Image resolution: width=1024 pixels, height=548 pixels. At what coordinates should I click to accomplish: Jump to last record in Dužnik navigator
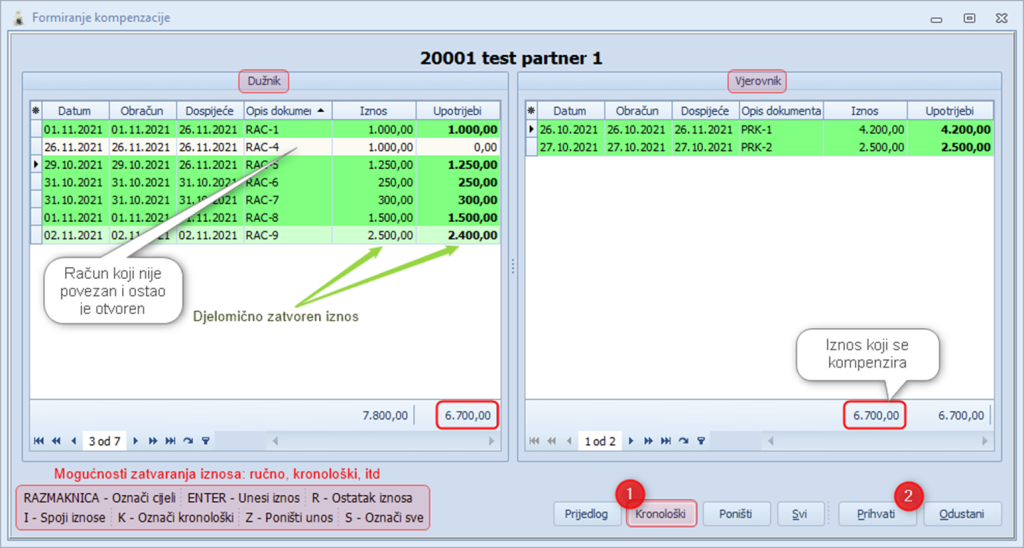click(x=170, y=440)
